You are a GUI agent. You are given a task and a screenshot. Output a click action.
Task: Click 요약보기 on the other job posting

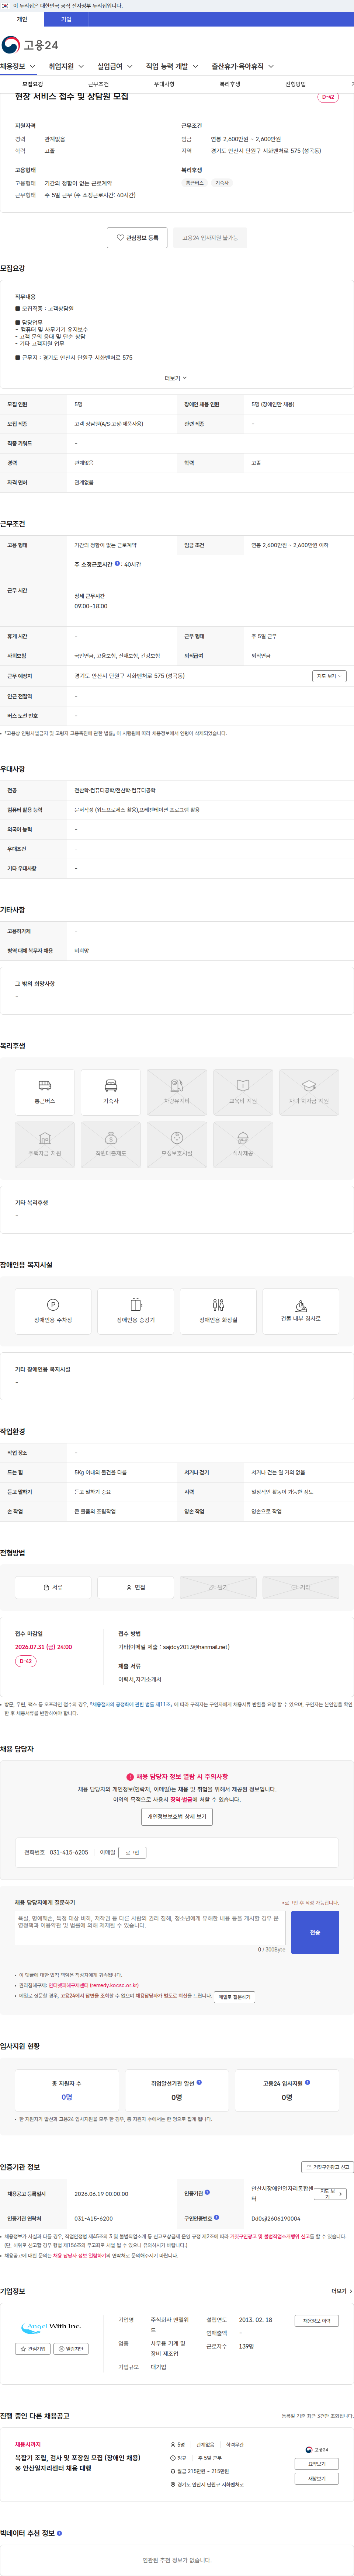(x=317, y=2464)
